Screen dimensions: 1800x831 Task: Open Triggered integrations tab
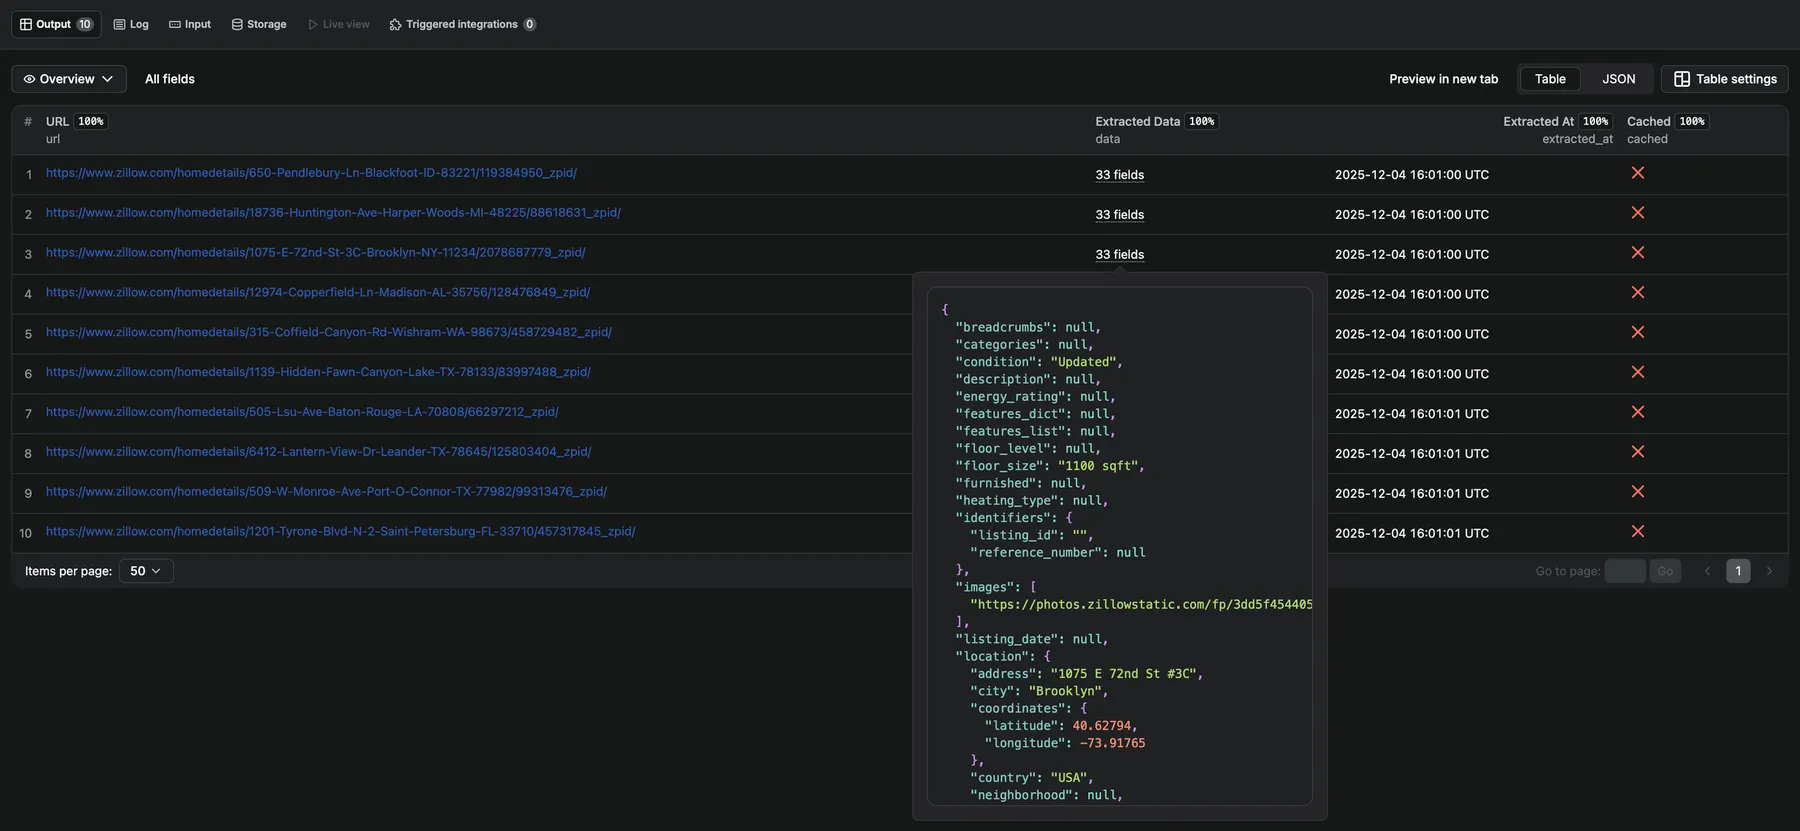coord(462,24)
